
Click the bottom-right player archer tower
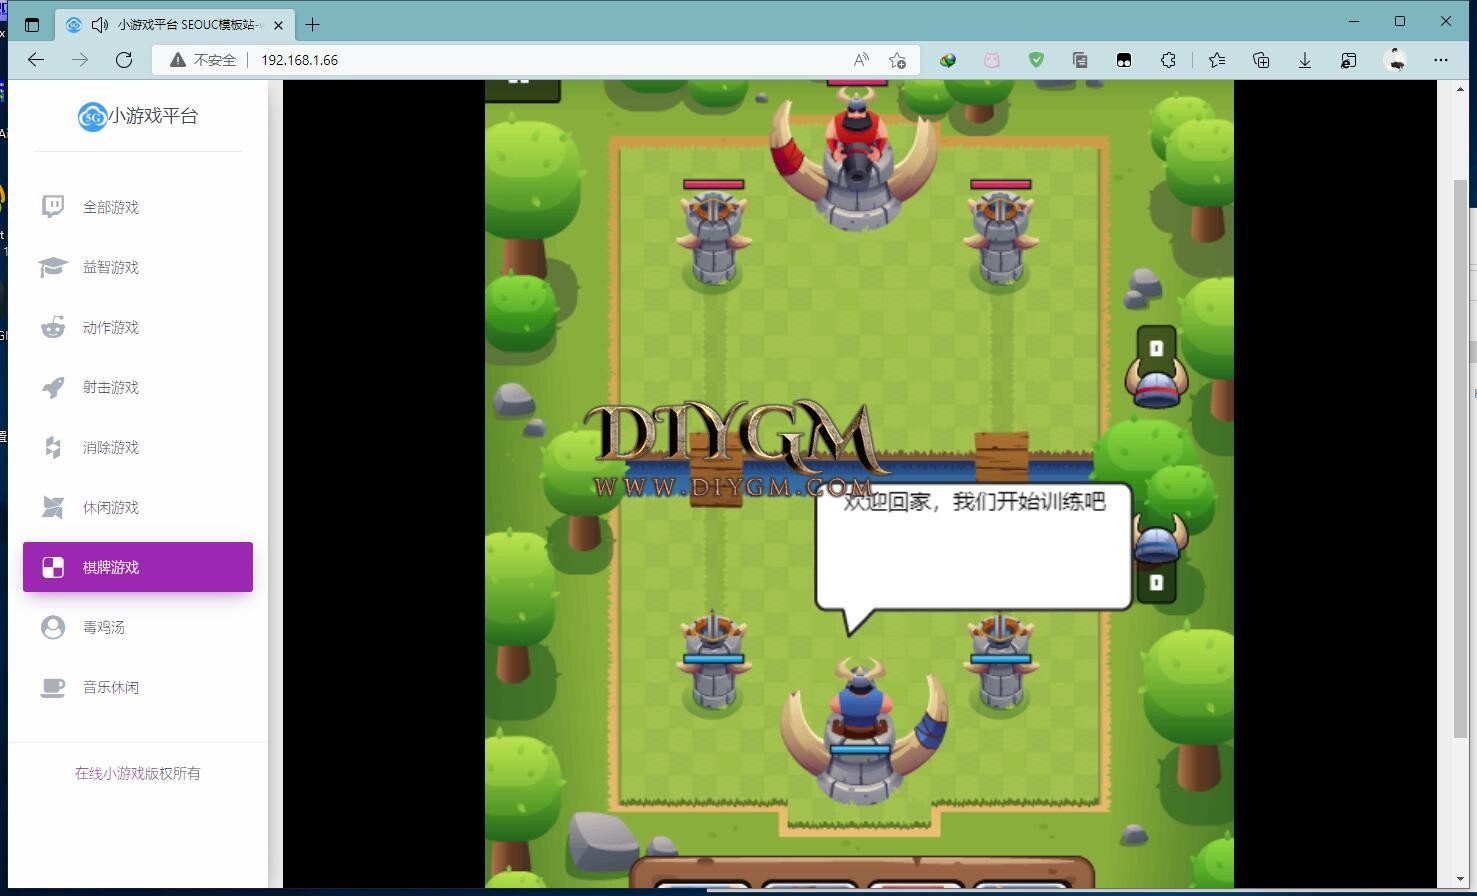click(x=1000, y=660)
